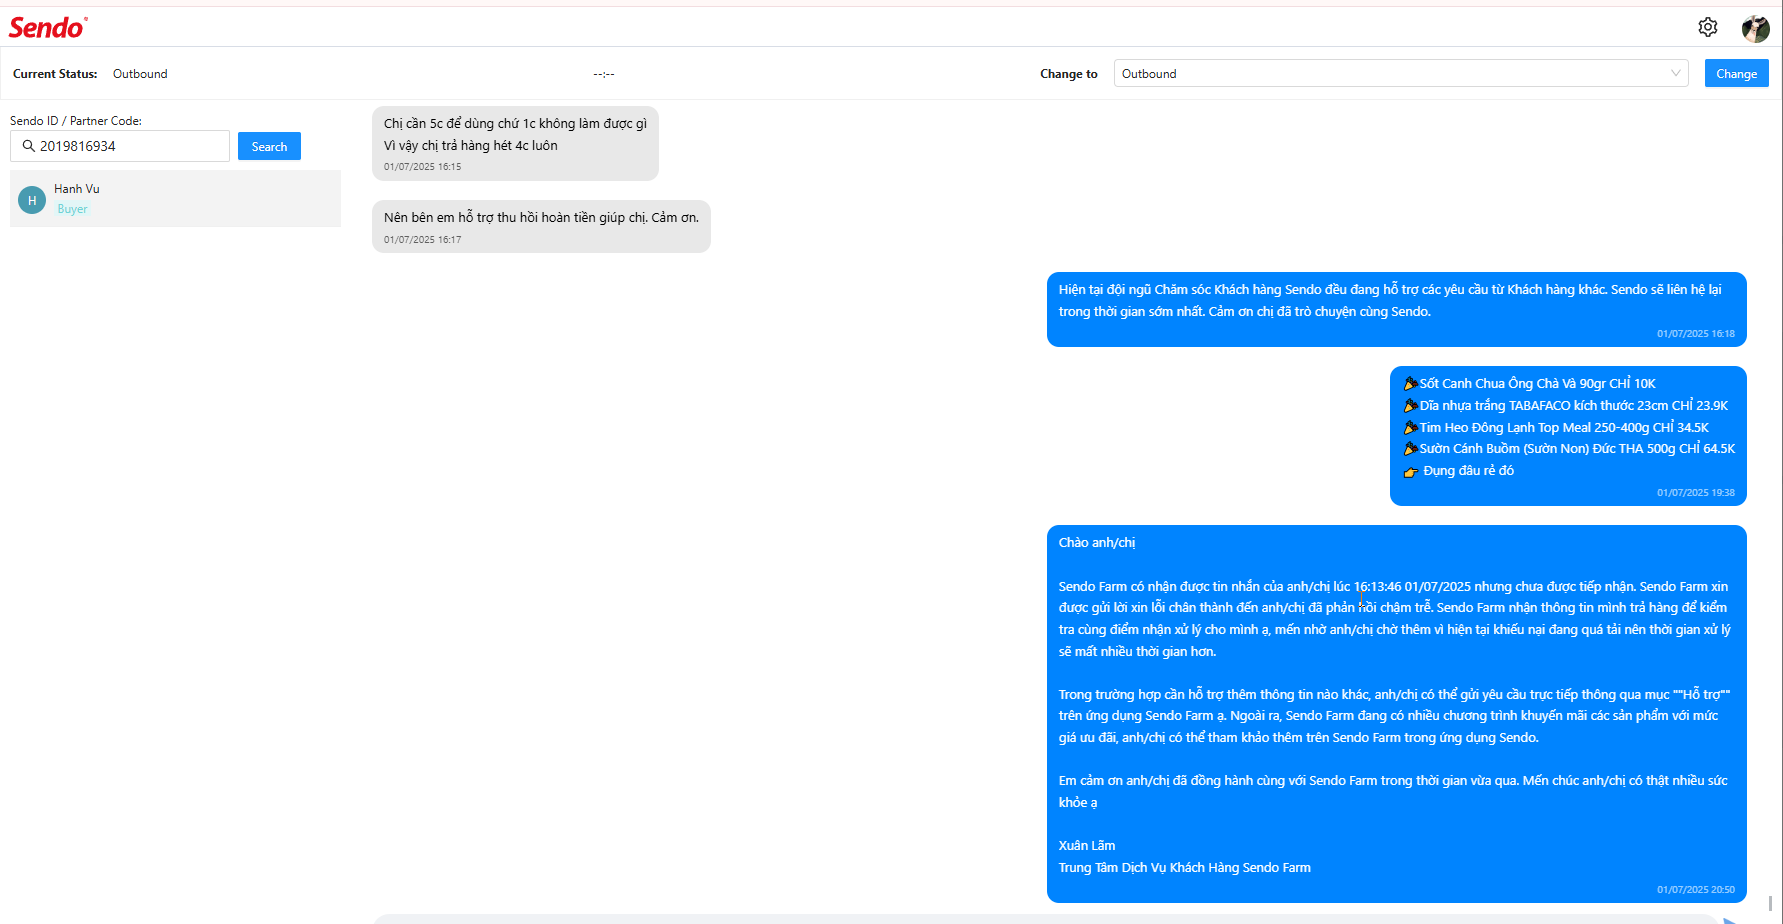Click the 'Nên bên em hỗ trợ' message bubble

pos(541,226)
